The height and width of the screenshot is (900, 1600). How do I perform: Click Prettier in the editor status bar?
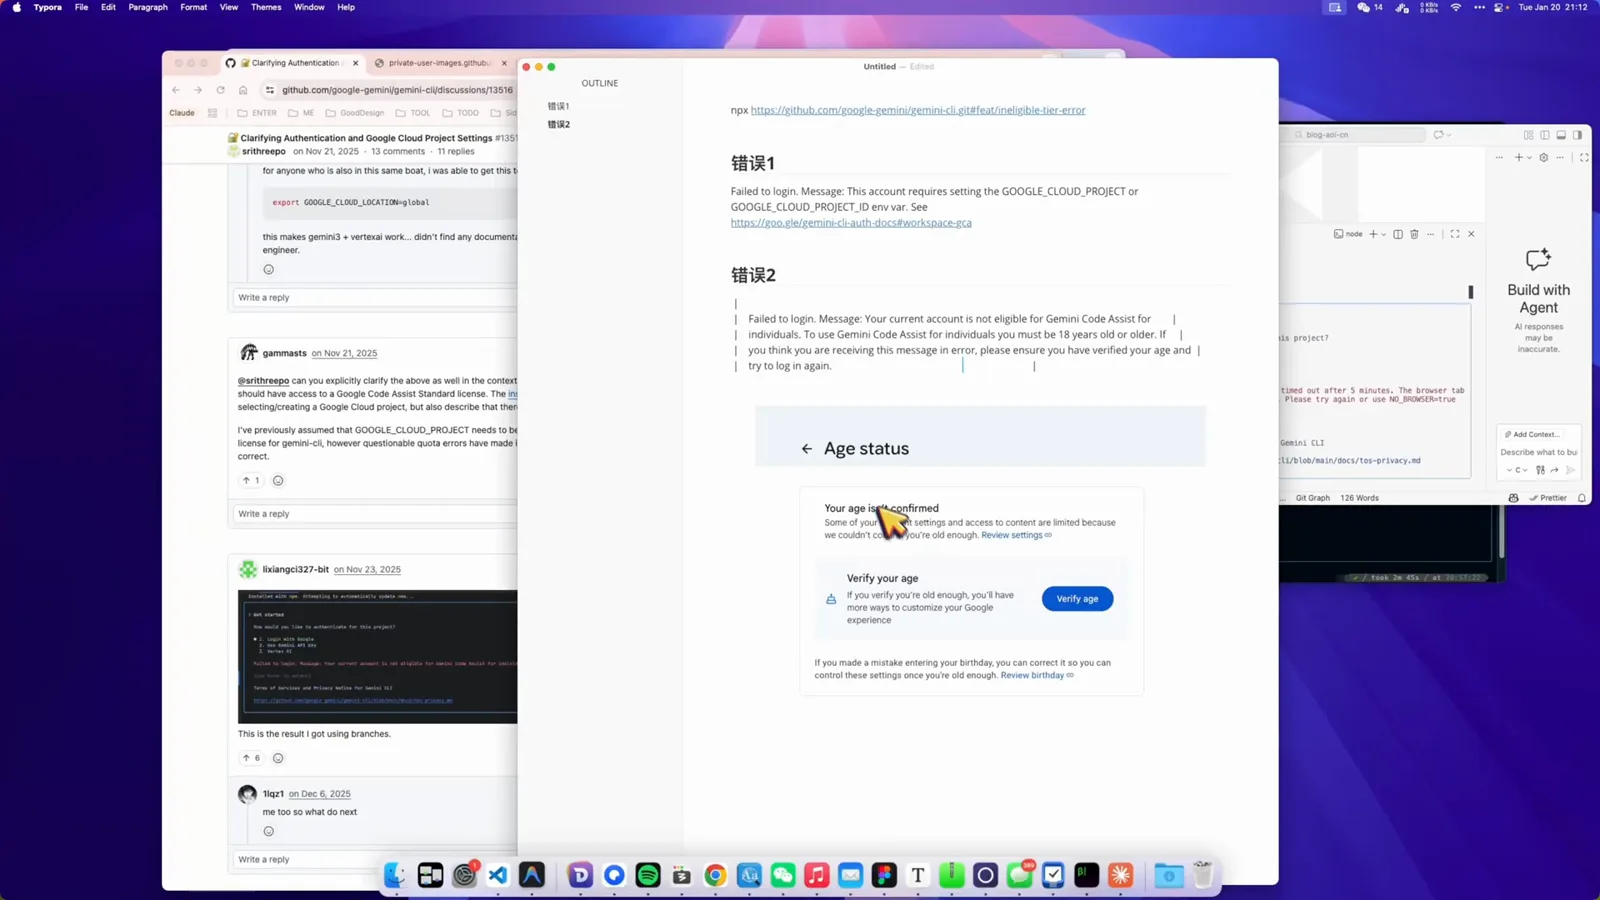point(1548,498)
